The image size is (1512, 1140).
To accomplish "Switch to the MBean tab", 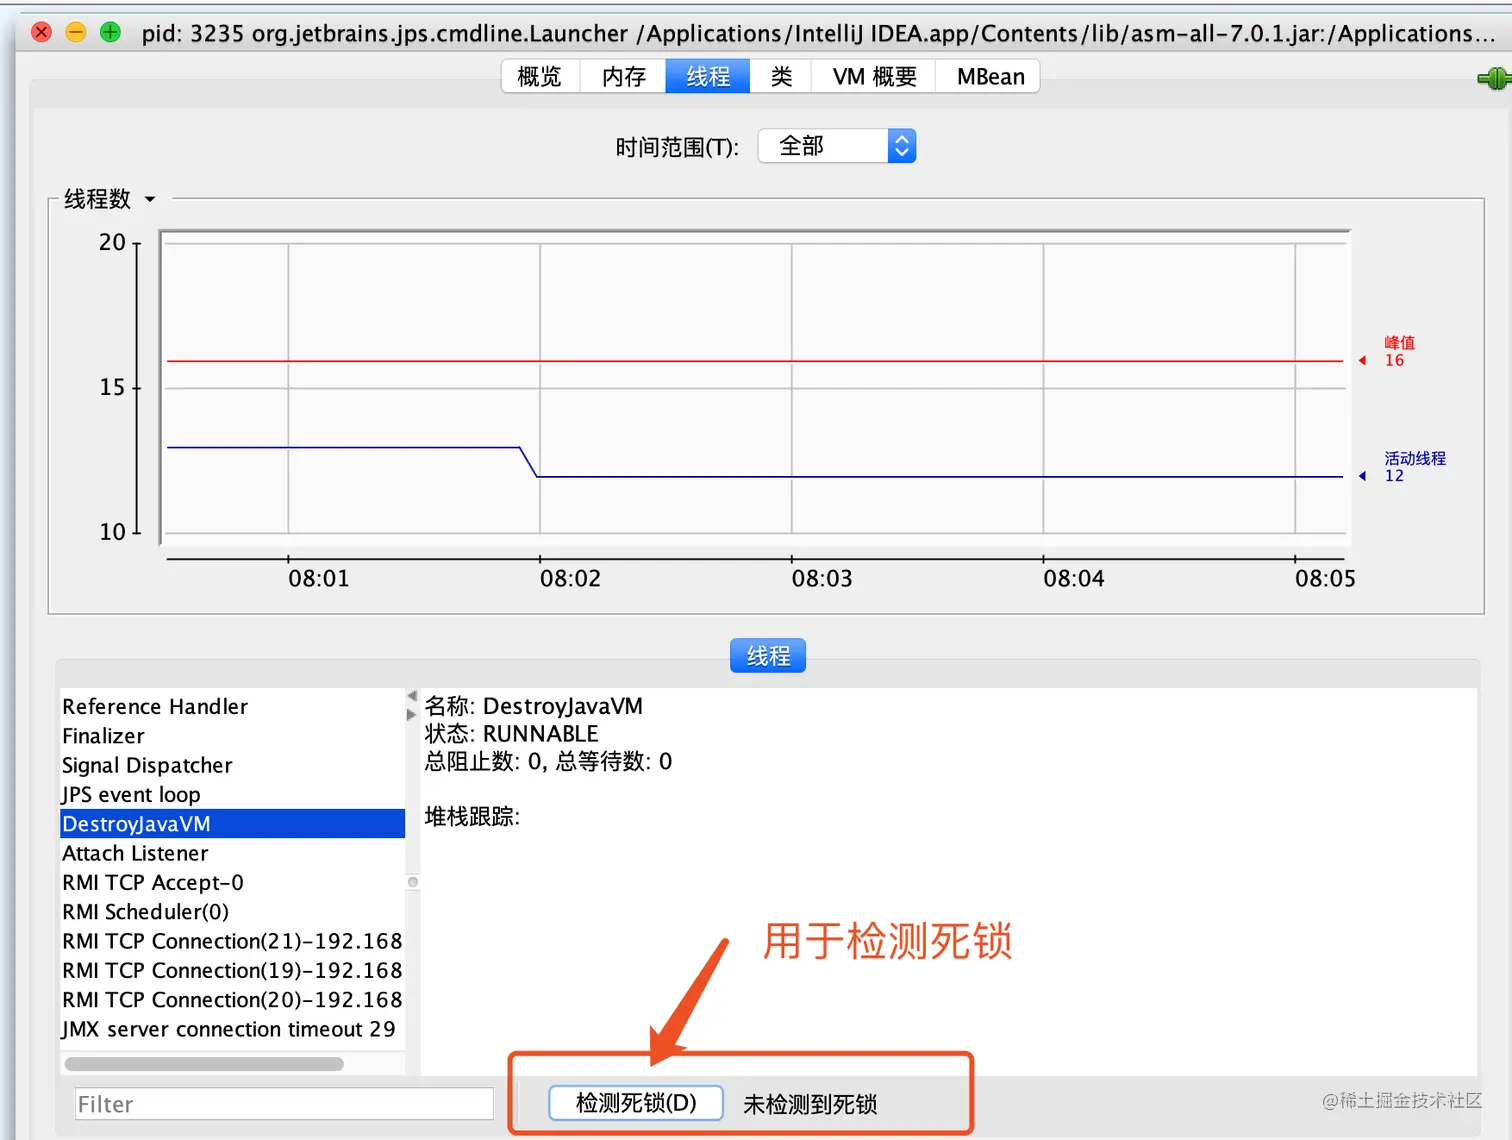I will [x=989, y=77].
